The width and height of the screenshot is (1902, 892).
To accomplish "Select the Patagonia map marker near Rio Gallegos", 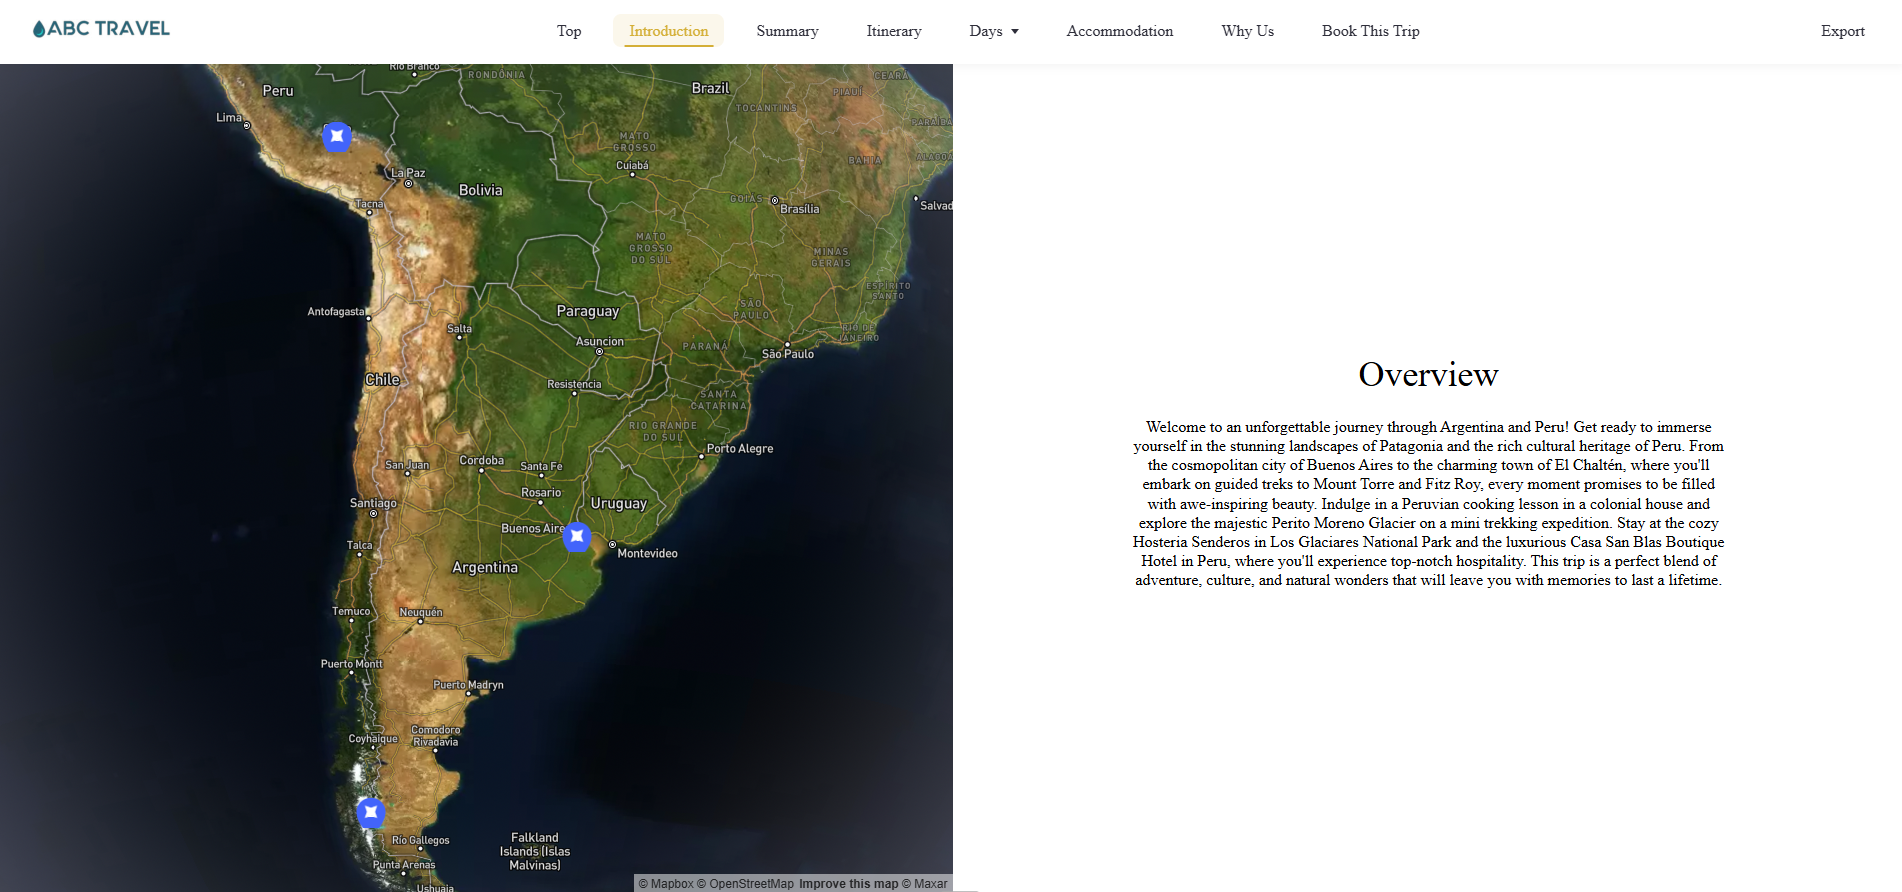I will pos(371,812).
